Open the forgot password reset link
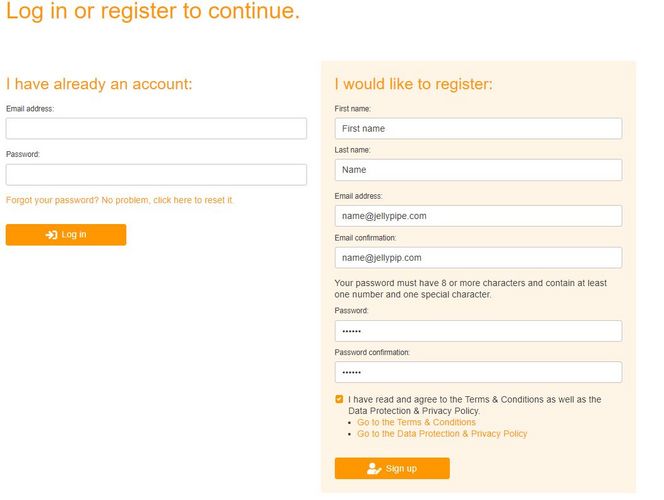664x500 pixels. [x=120, y=200]
